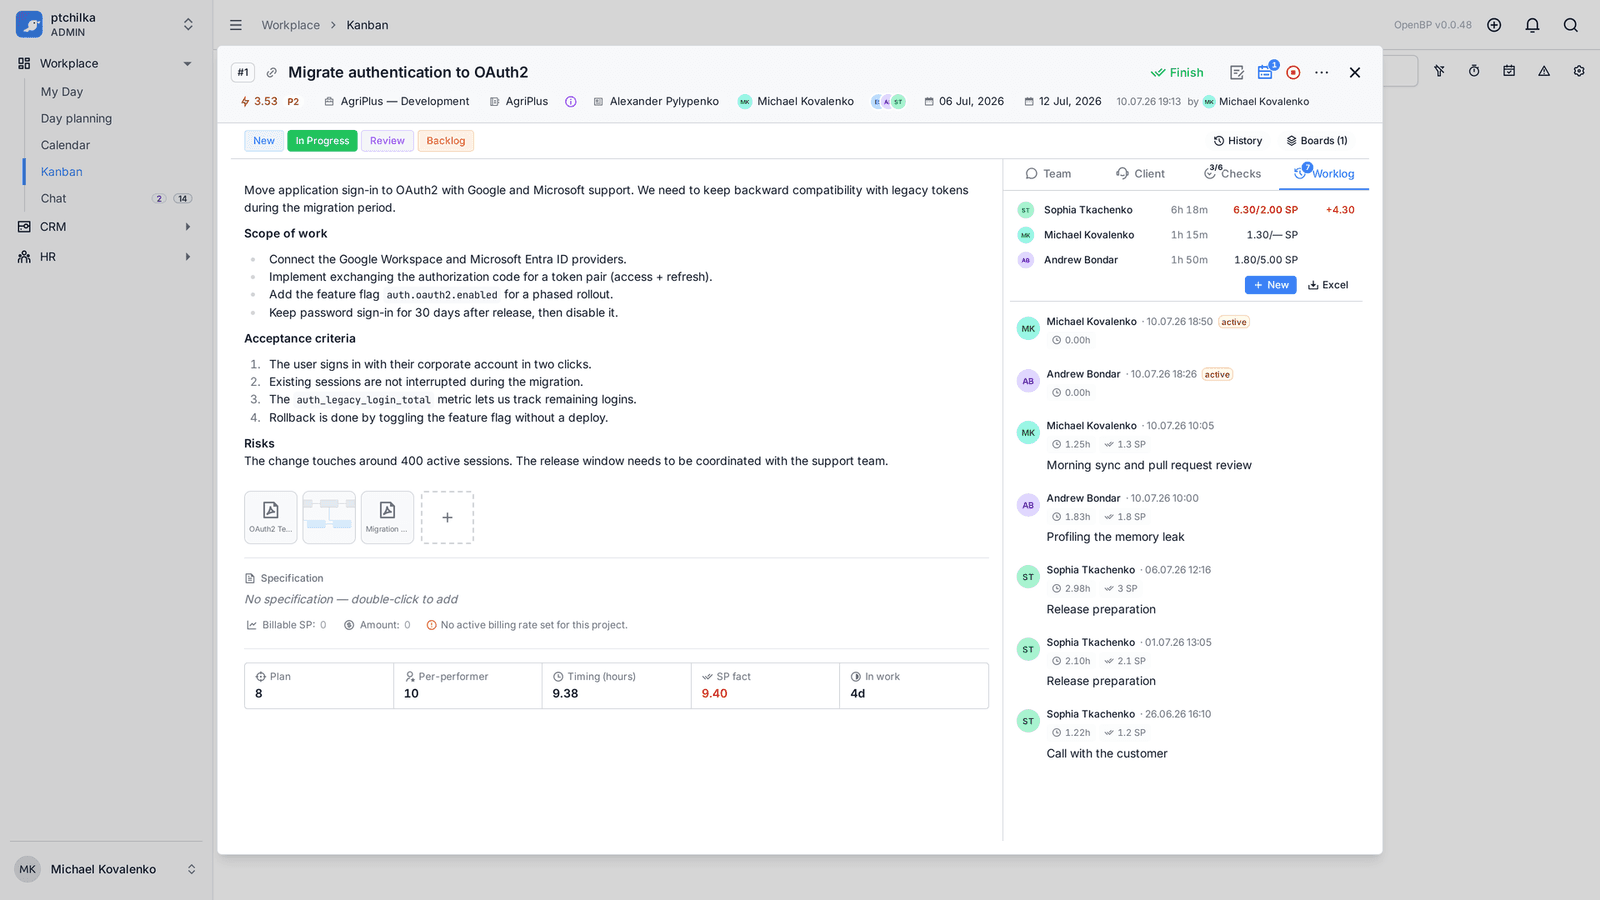
Task: Open Sophia Tkachenko worklog summary row
Action: (x=1186, y=210)
